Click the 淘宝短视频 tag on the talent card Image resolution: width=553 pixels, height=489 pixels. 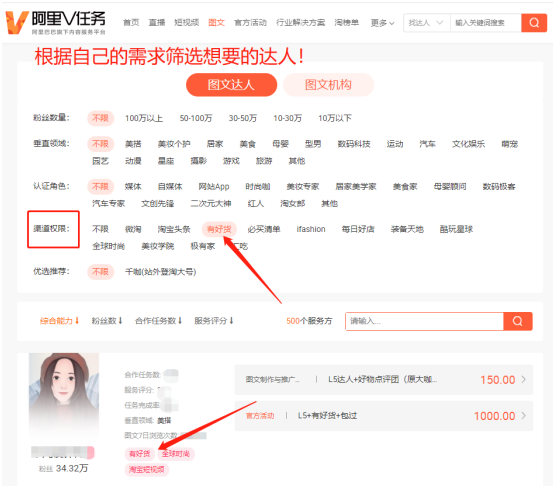(146, 470)
